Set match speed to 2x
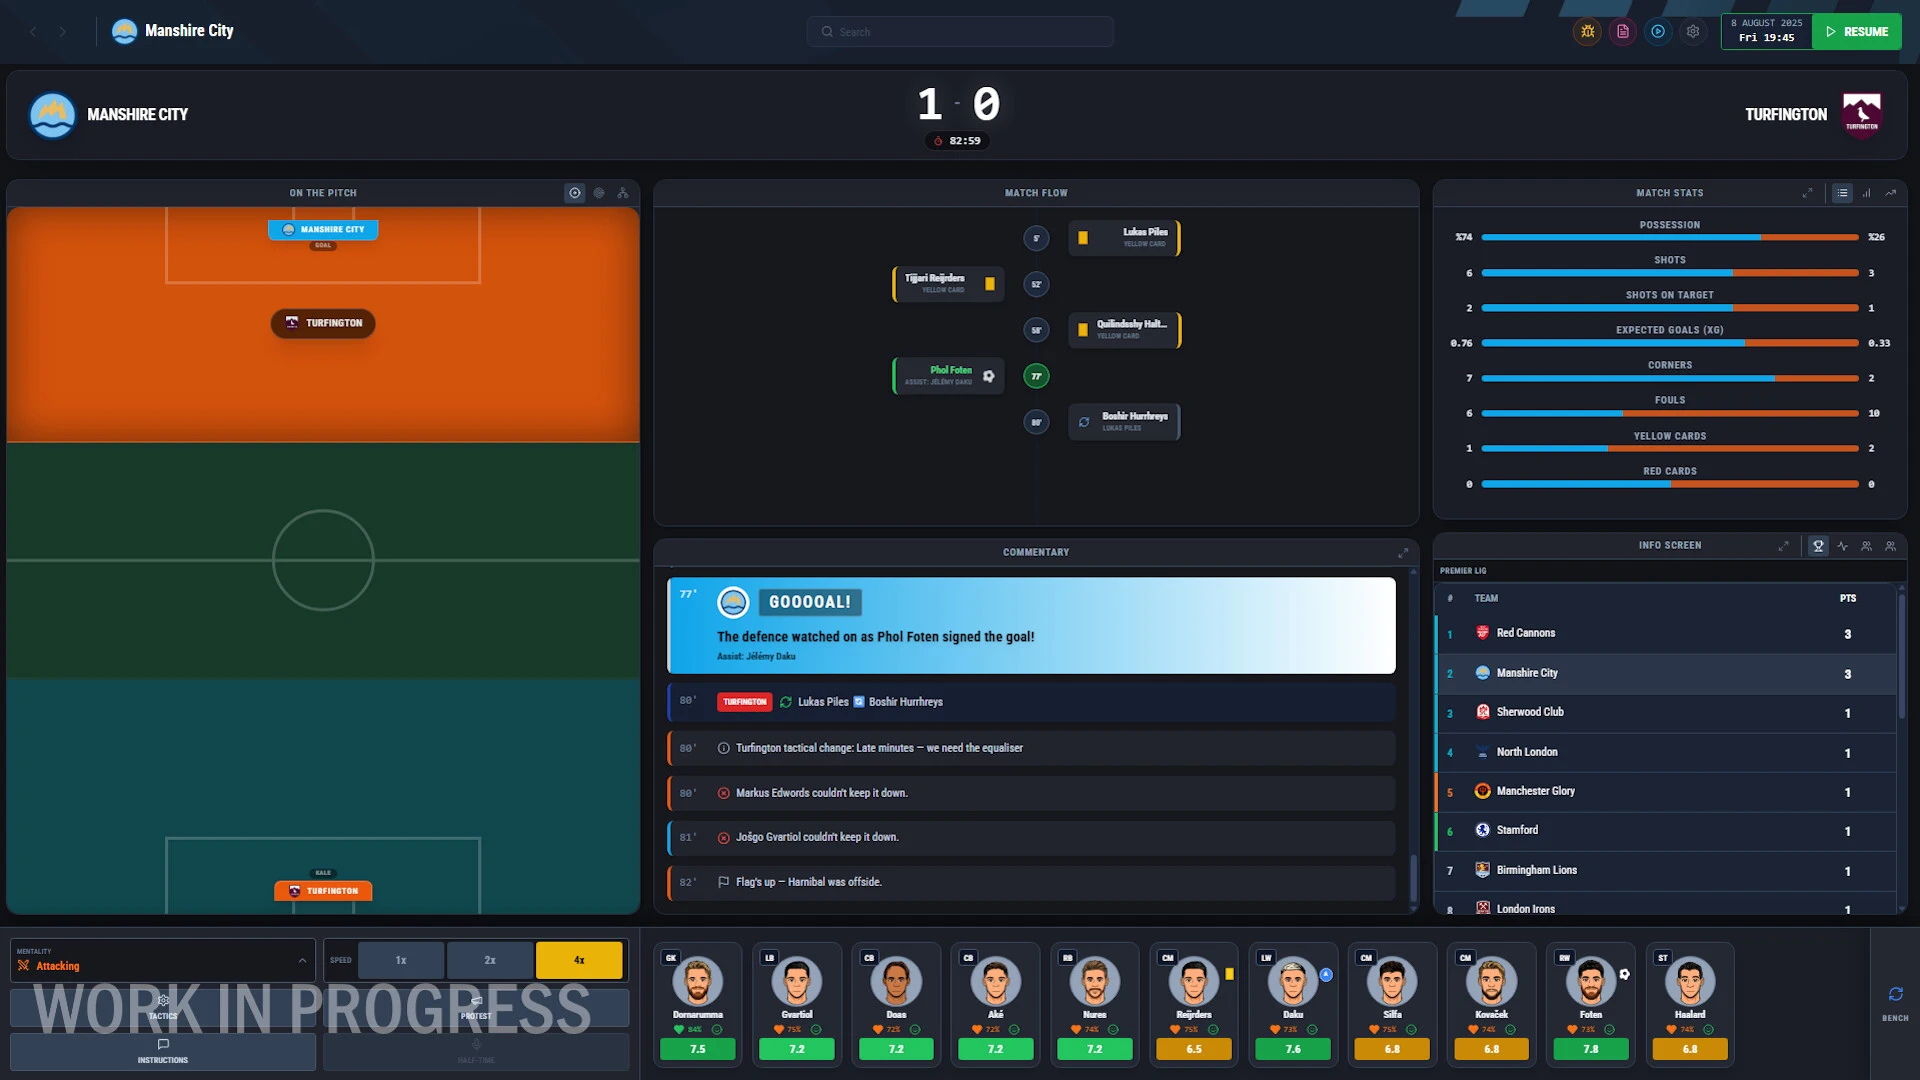 [x=490, y=960]
